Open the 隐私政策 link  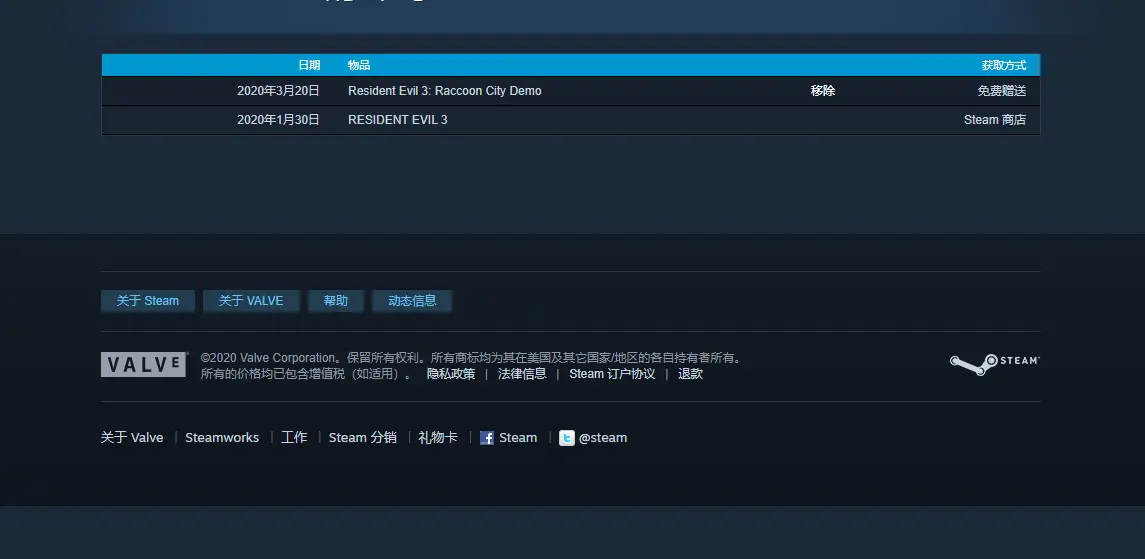pos(451,374)
